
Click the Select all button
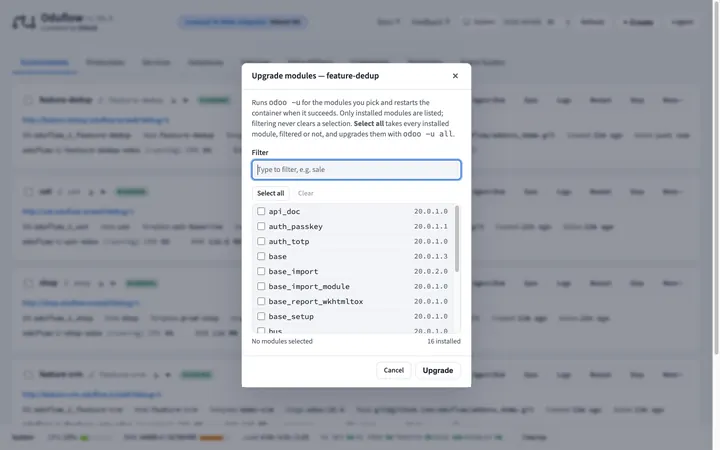[x=270, y=193]
